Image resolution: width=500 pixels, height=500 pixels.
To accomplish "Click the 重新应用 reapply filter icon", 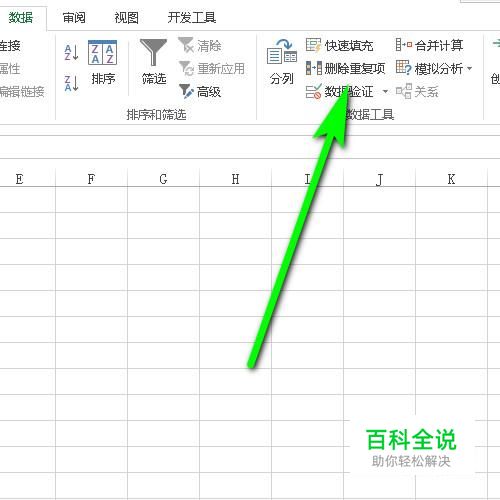I will 186,68.
